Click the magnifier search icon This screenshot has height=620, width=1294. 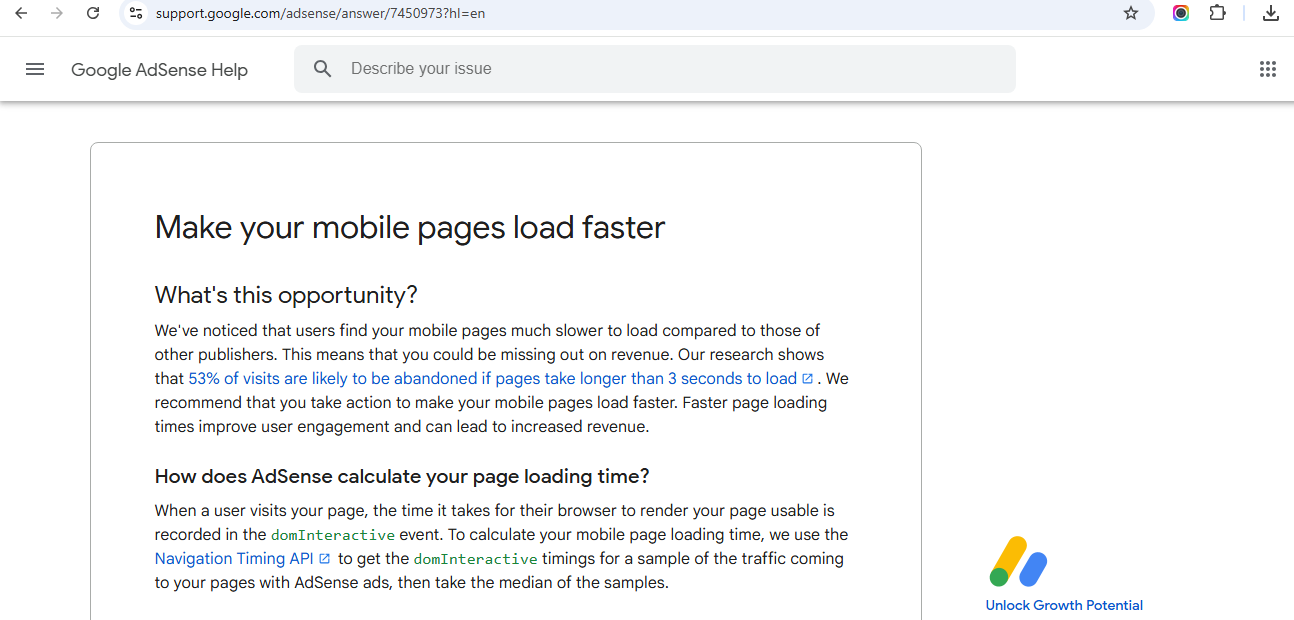322,69
